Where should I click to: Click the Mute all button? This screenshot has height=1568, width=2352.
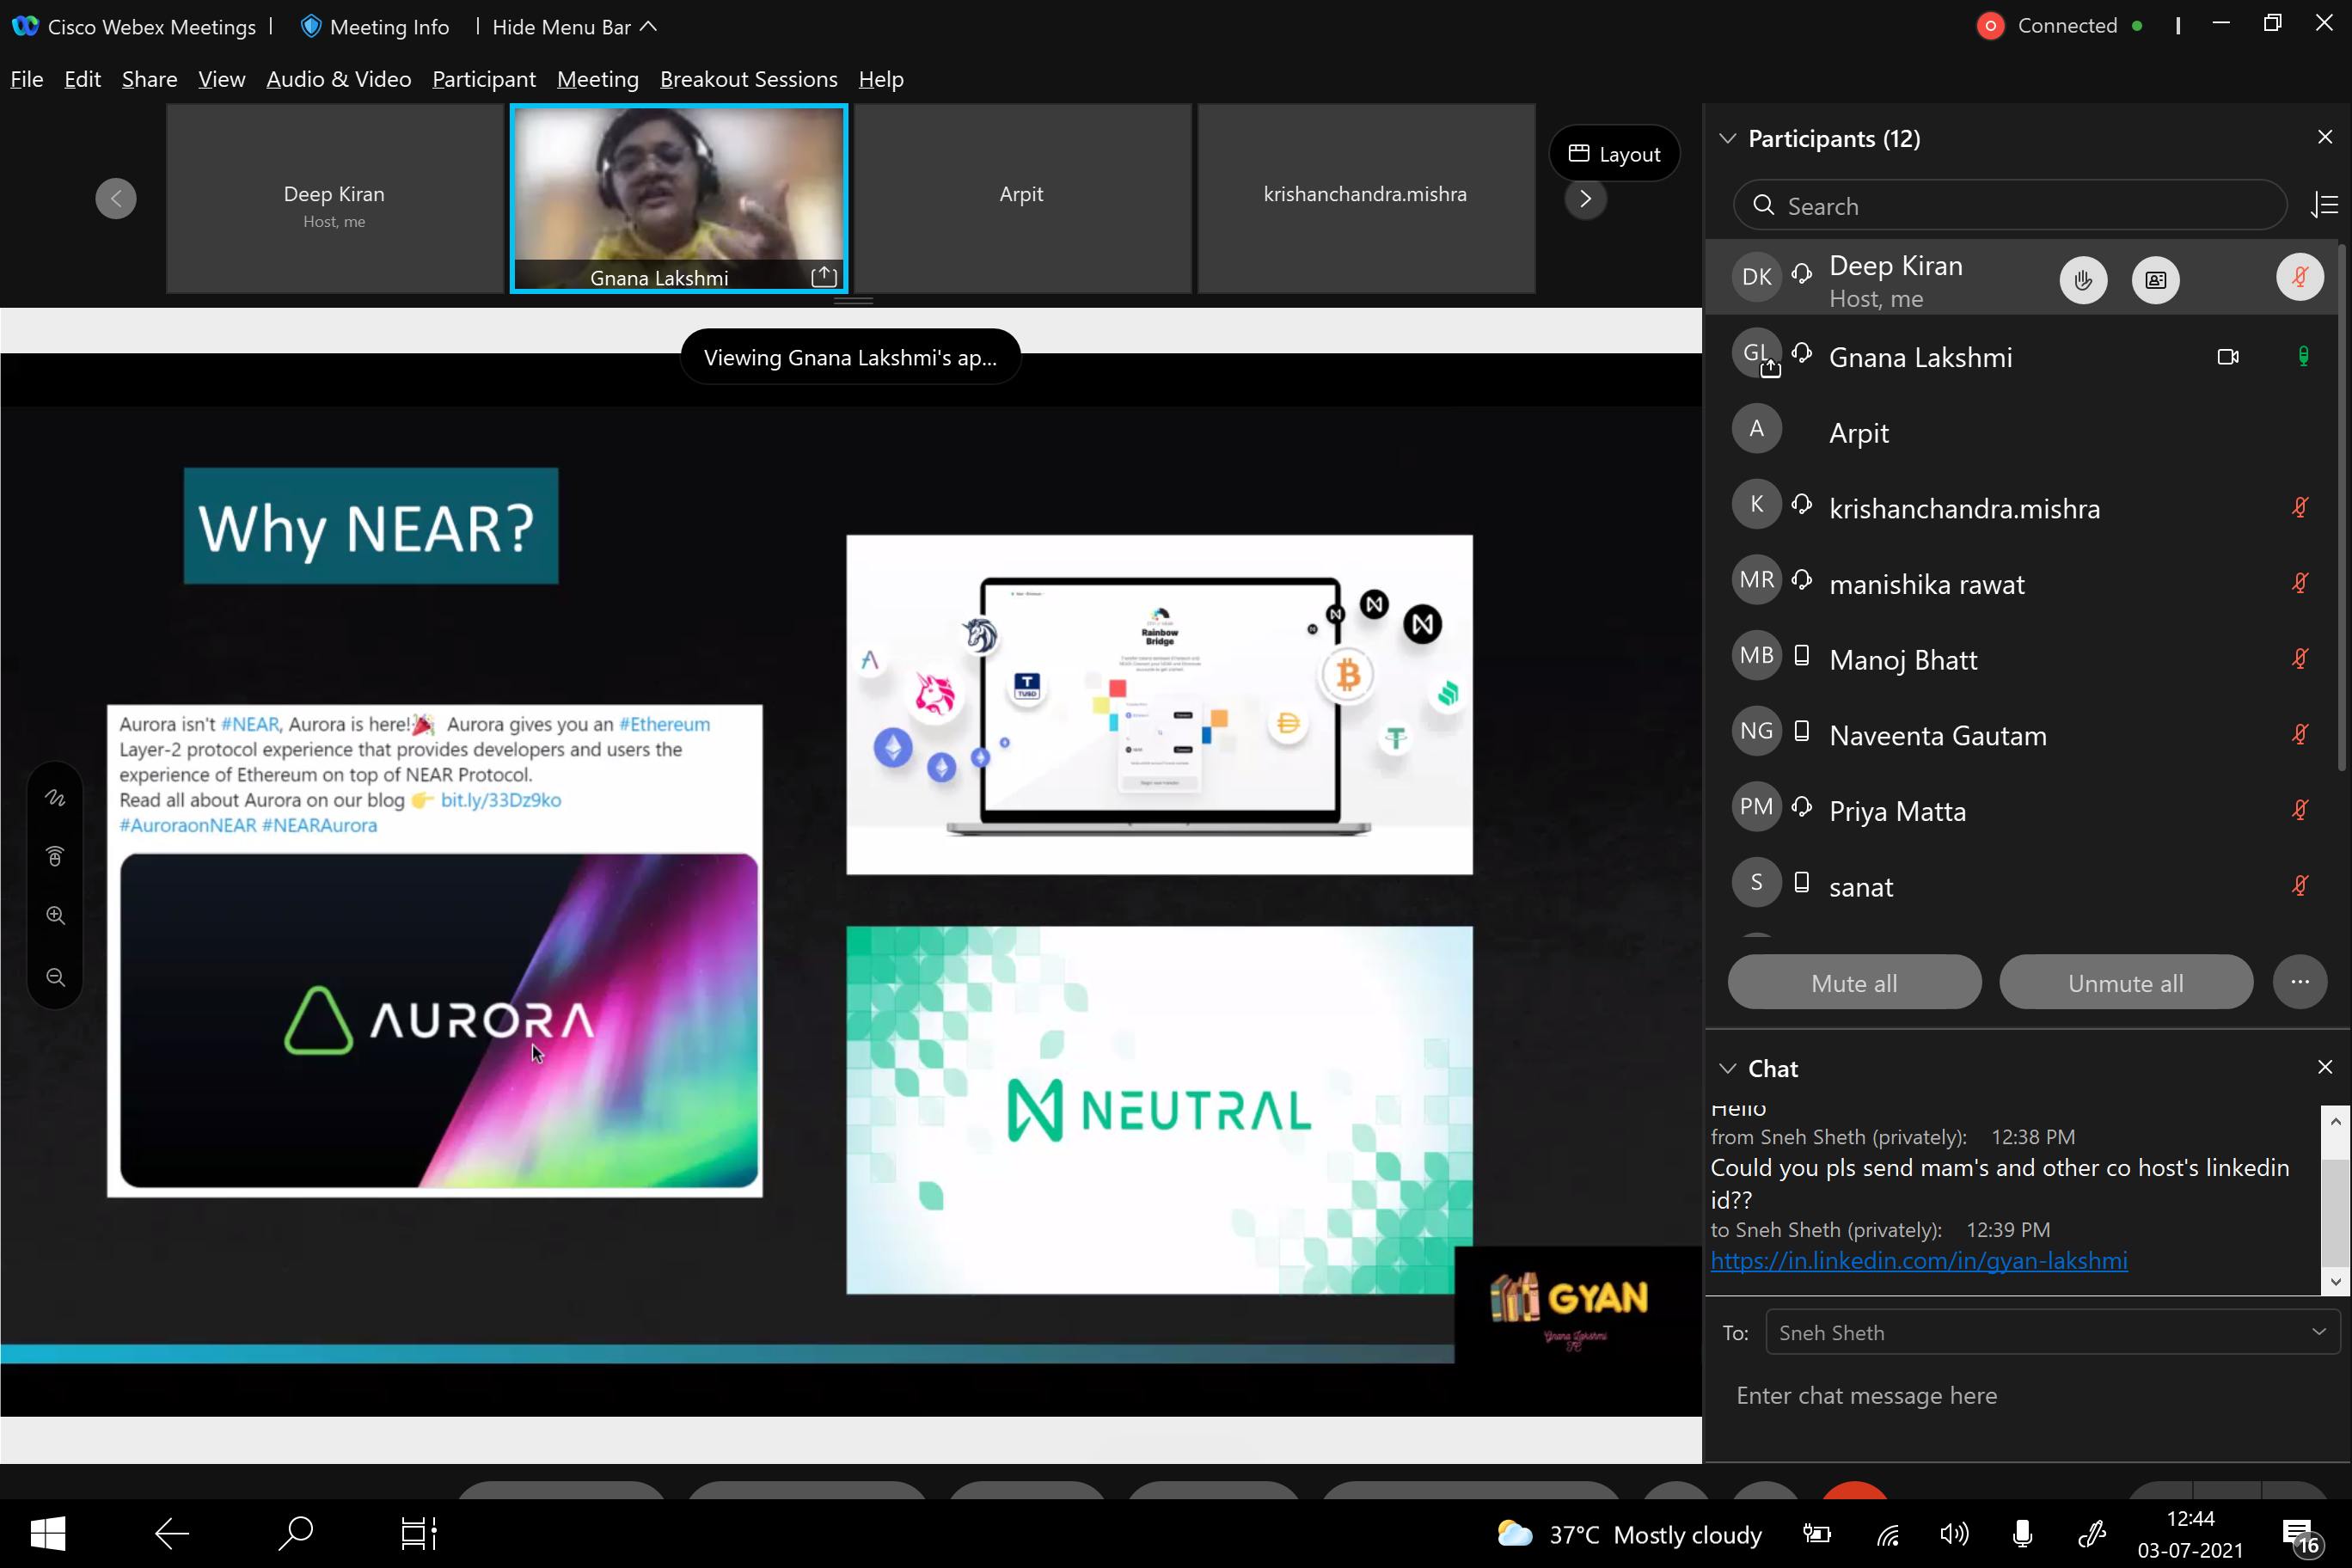1854,982
